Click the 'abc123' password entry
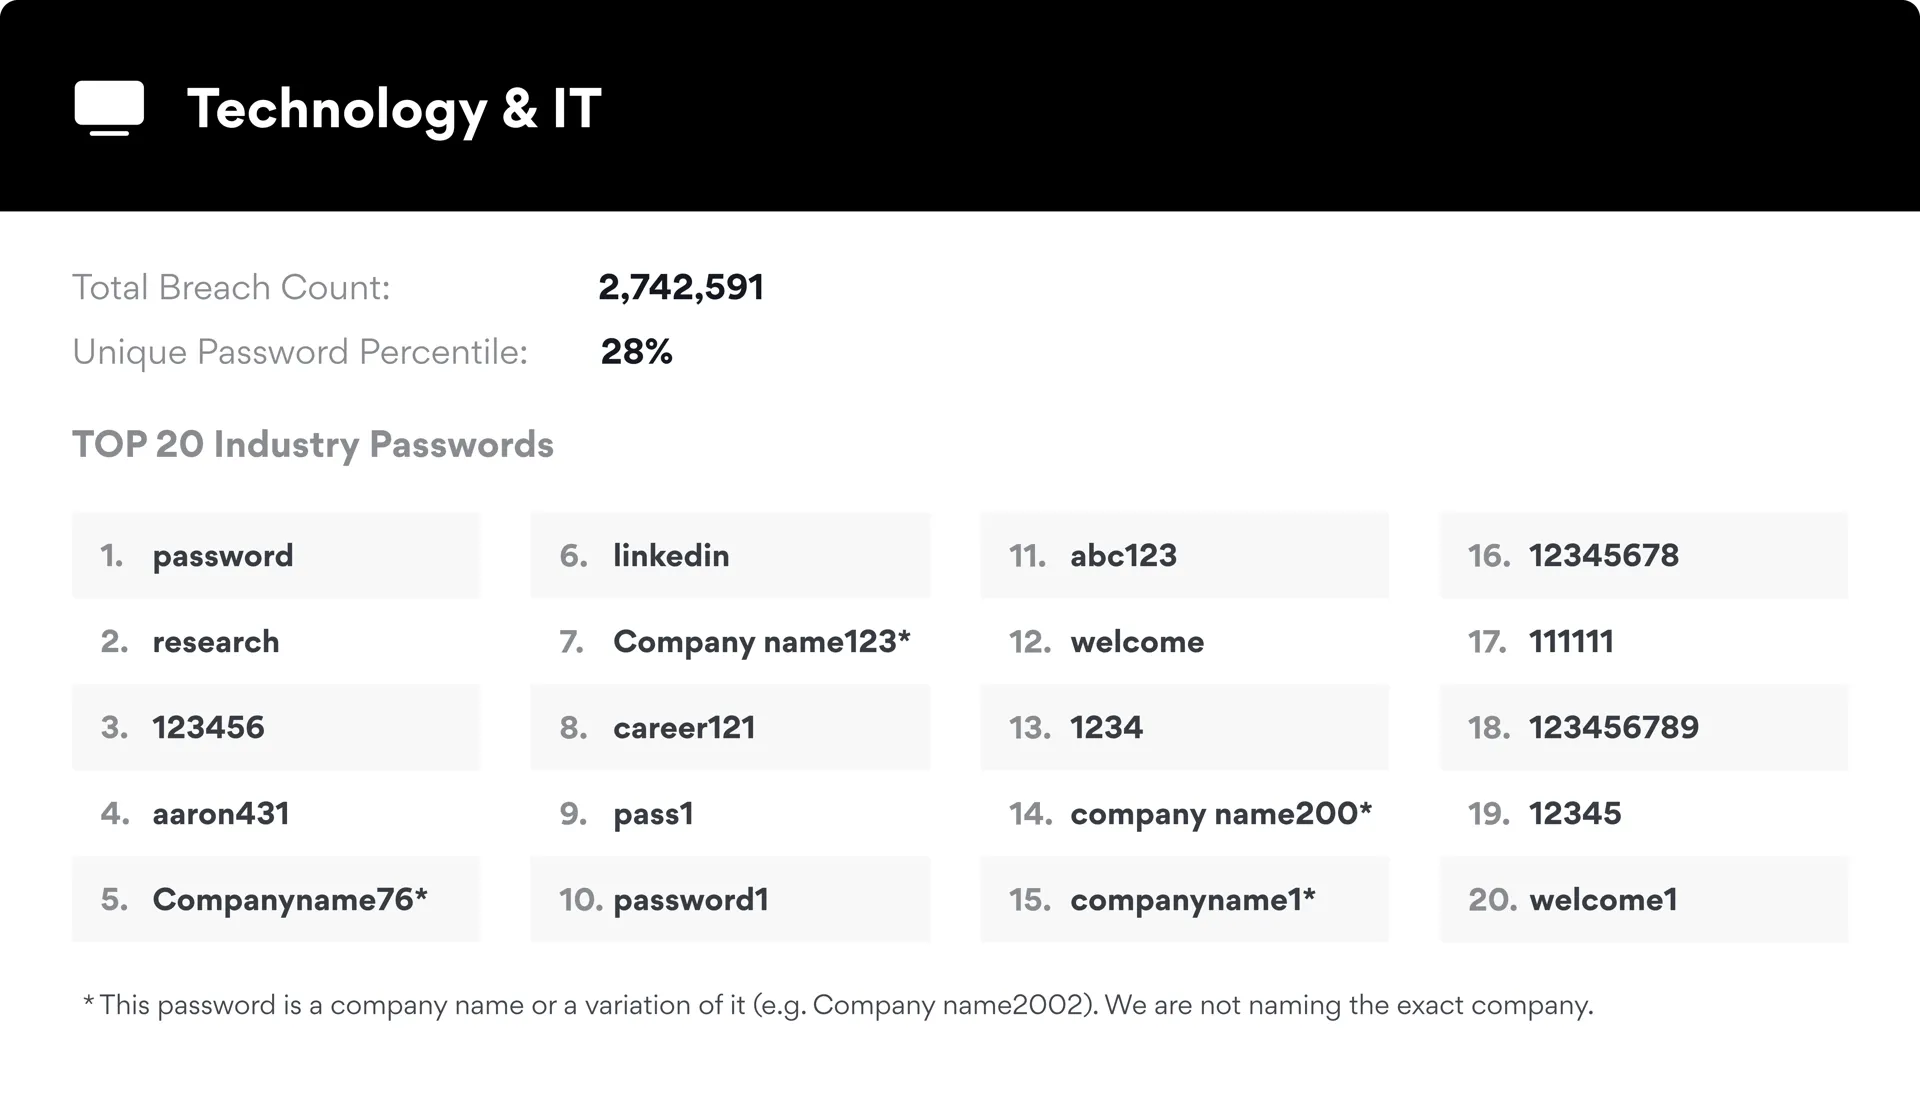1920x1118 pixels. coord(1123,556)
